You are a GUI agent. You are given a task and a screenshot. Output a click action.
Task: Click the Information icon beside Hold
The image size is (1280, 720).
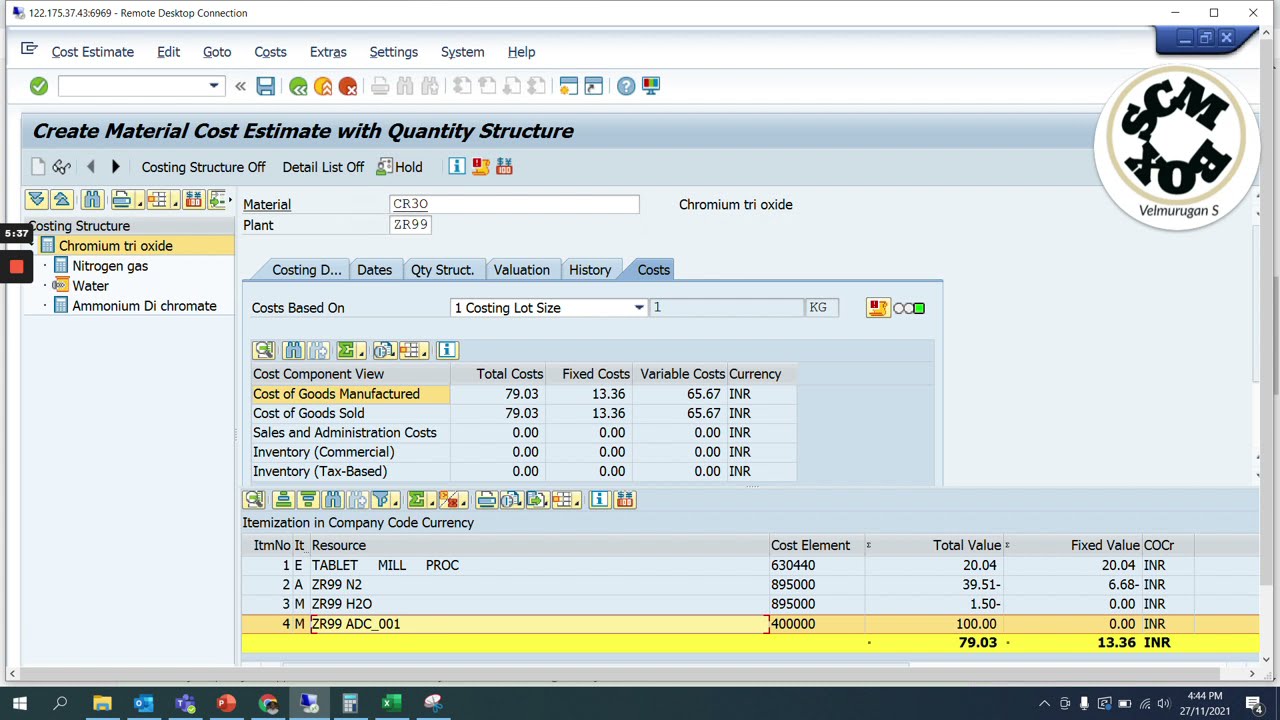(457, 167)
